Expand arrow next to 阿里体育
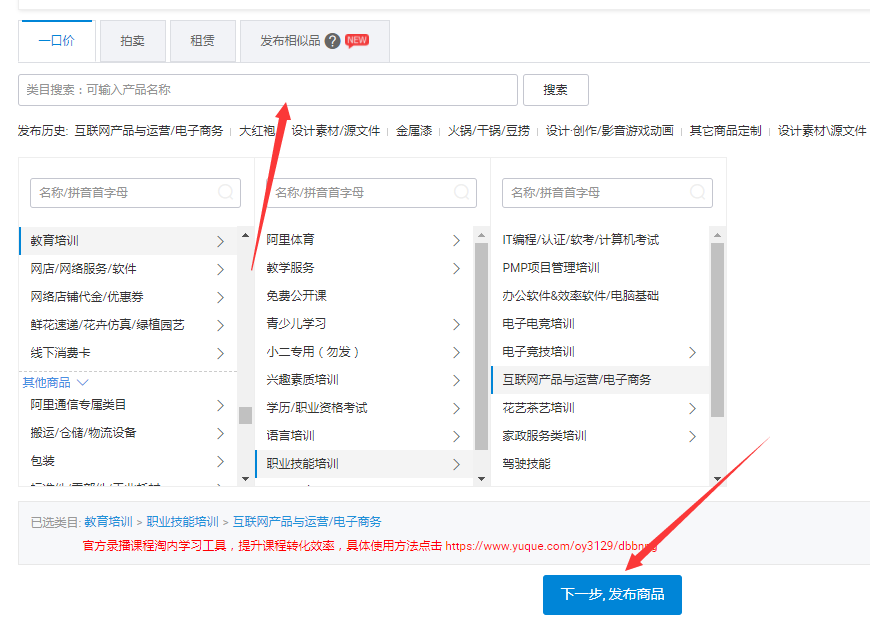The width and height of the screenshot is (870, 634). [x=456, y=240]
